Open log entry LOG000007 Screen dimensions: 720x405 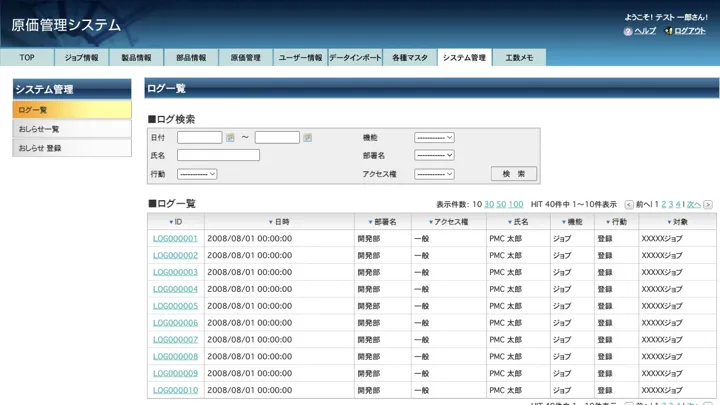click(175, 340)
